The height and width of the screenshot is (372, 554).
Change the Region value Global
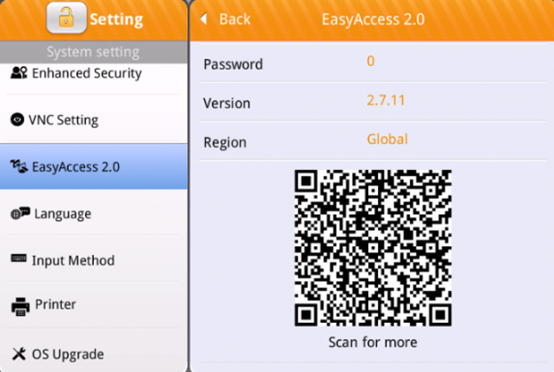click(387, 139)
